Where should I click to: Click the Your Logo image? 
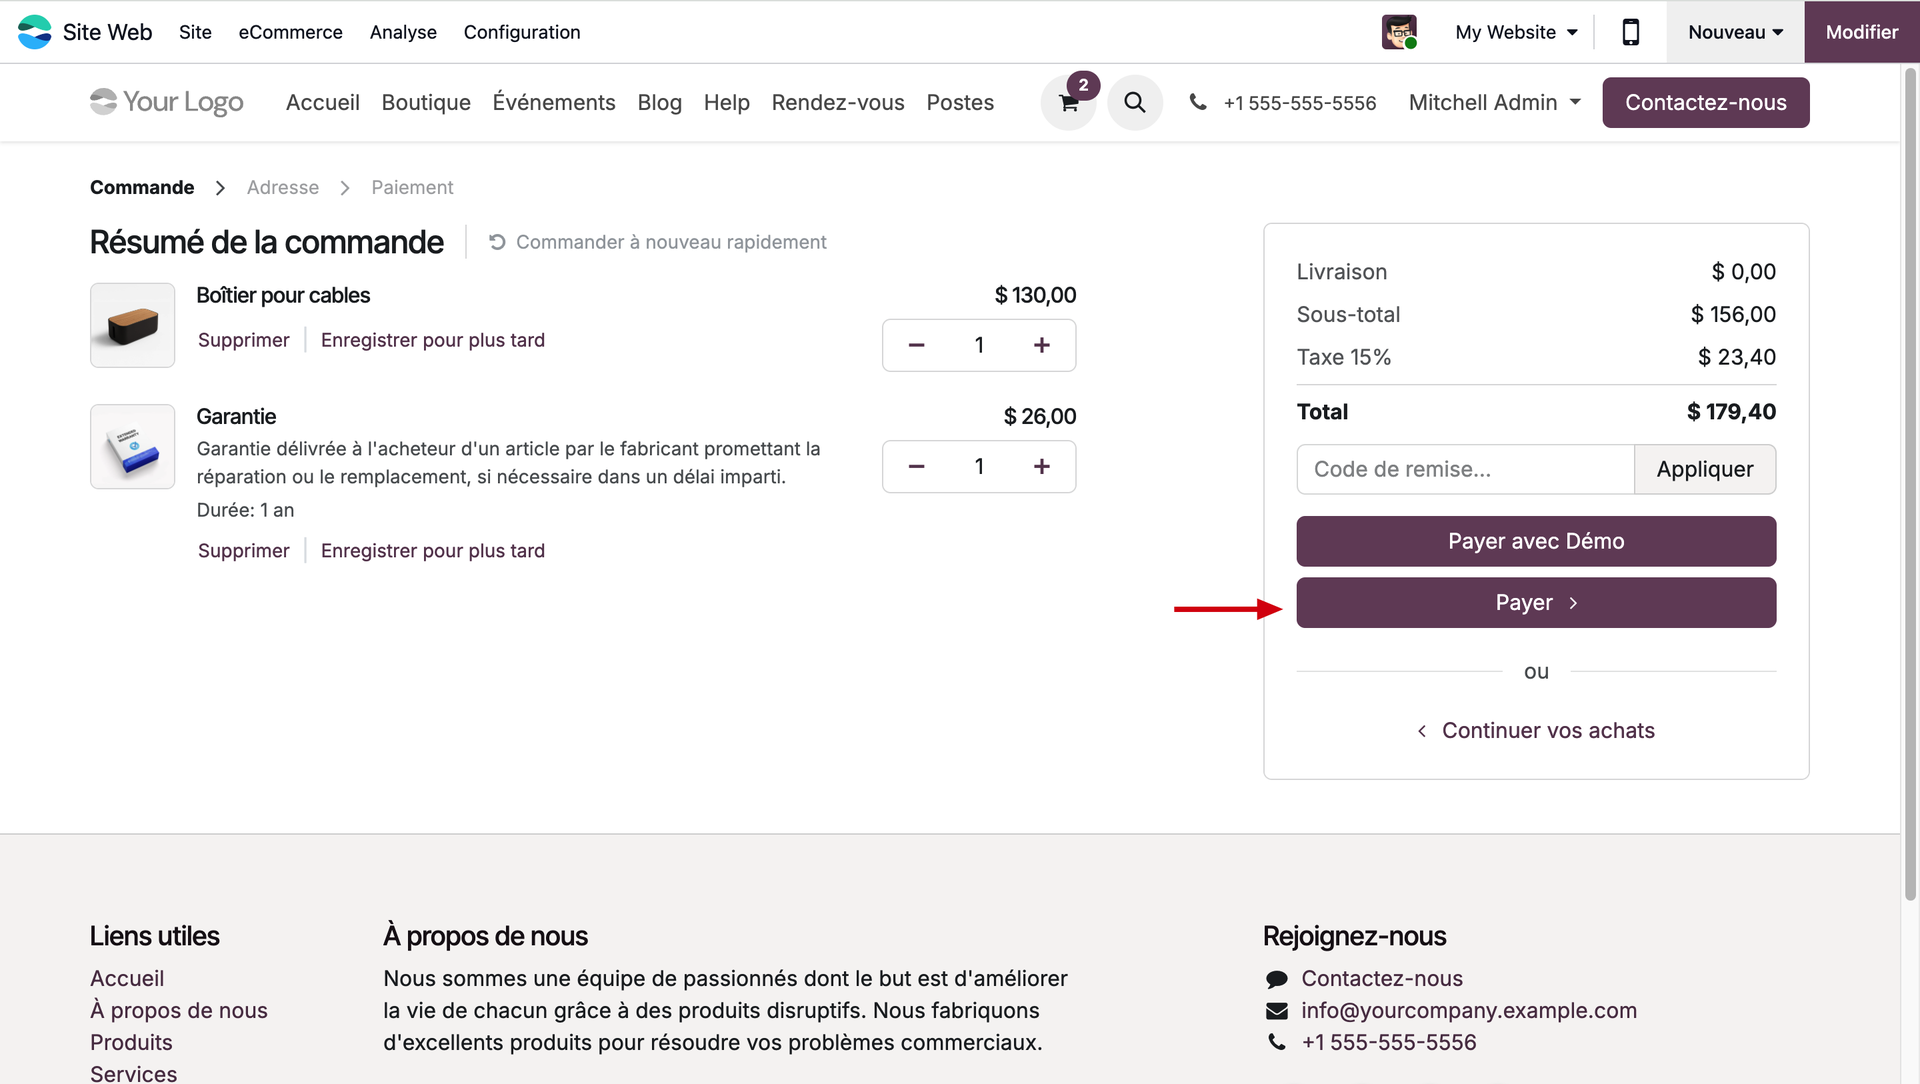point(167,102)
